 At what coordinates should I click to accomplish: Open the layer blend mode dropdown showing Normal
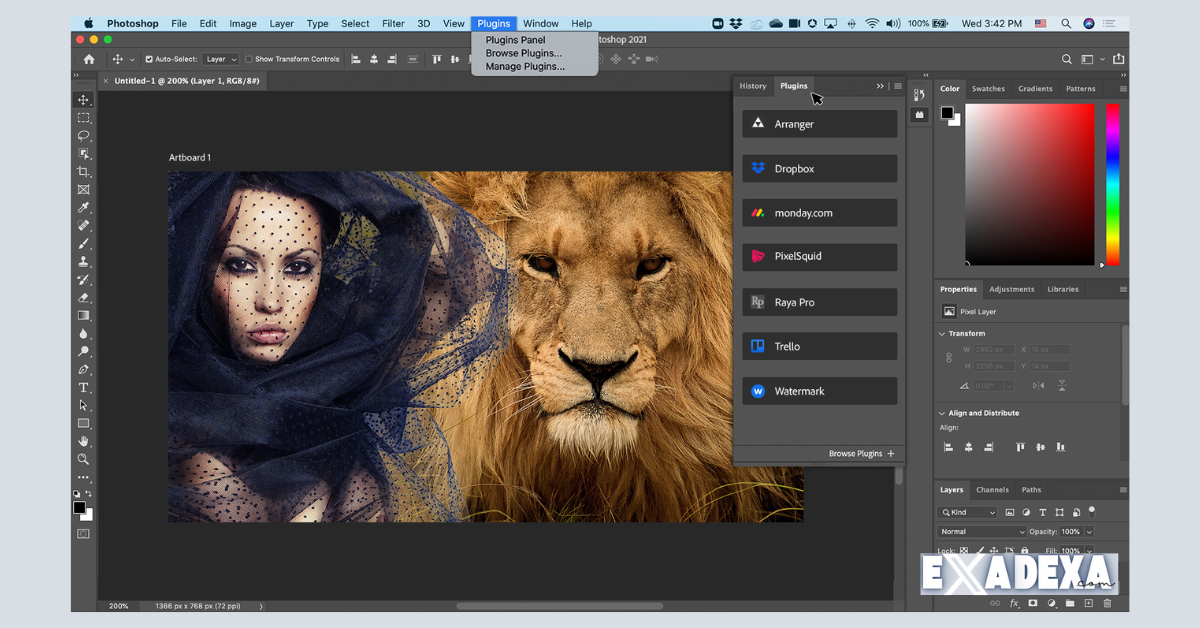point(981,531)
